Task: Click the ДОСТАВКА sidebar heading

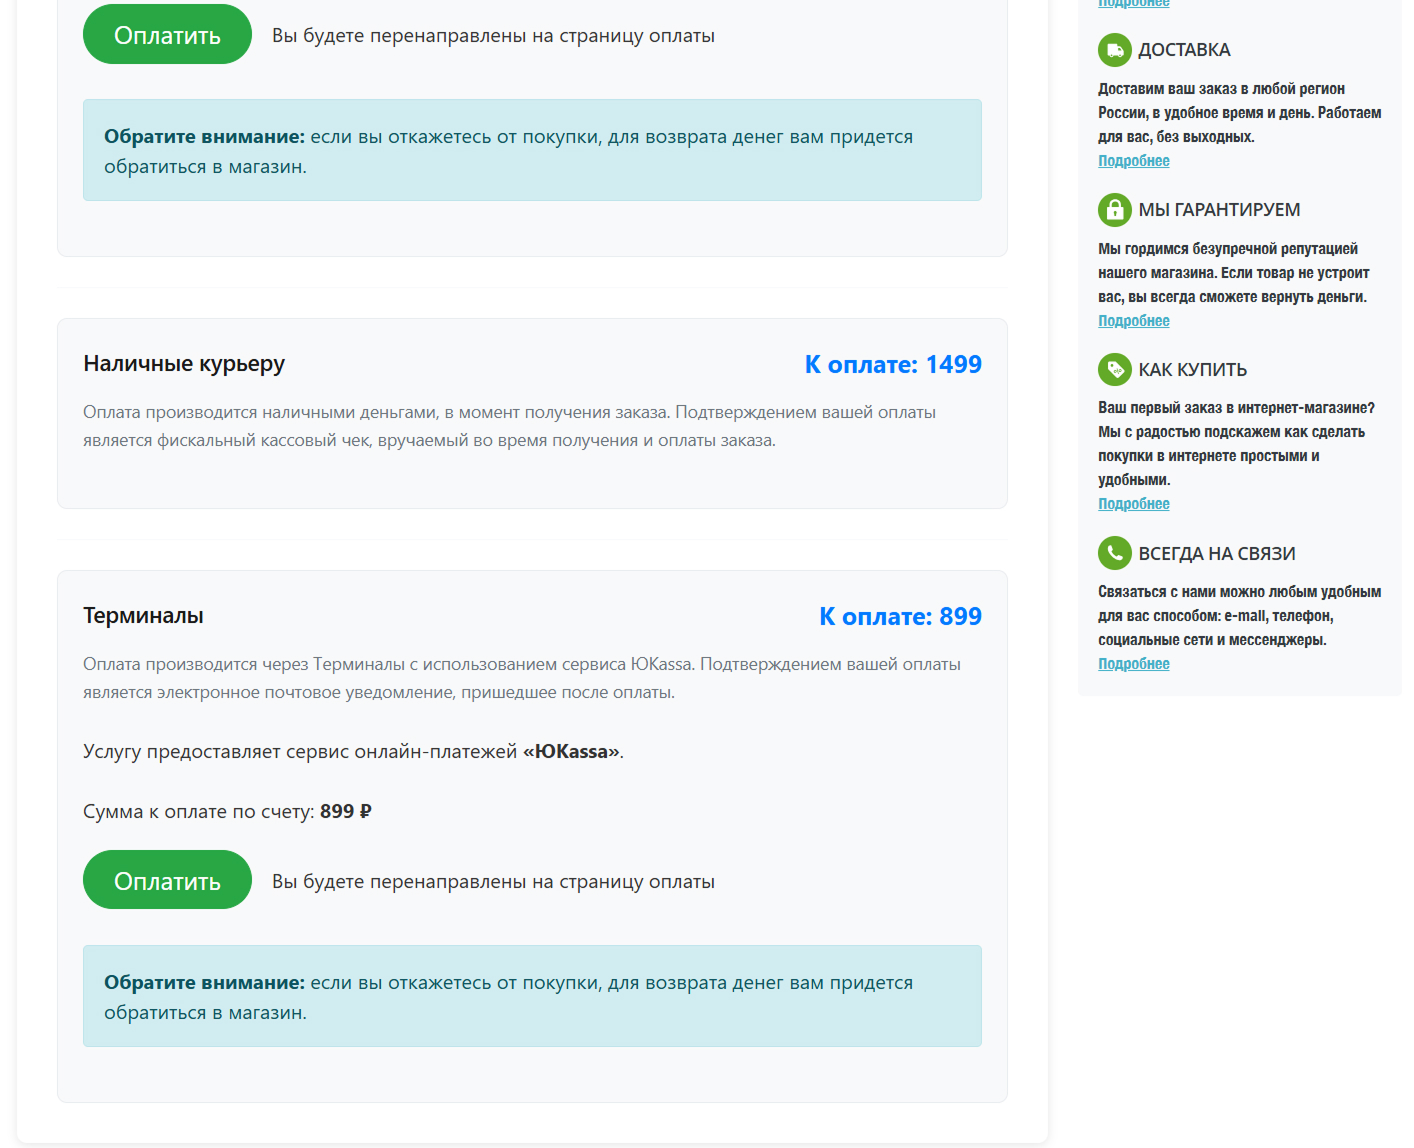Action: [1184, 49]
